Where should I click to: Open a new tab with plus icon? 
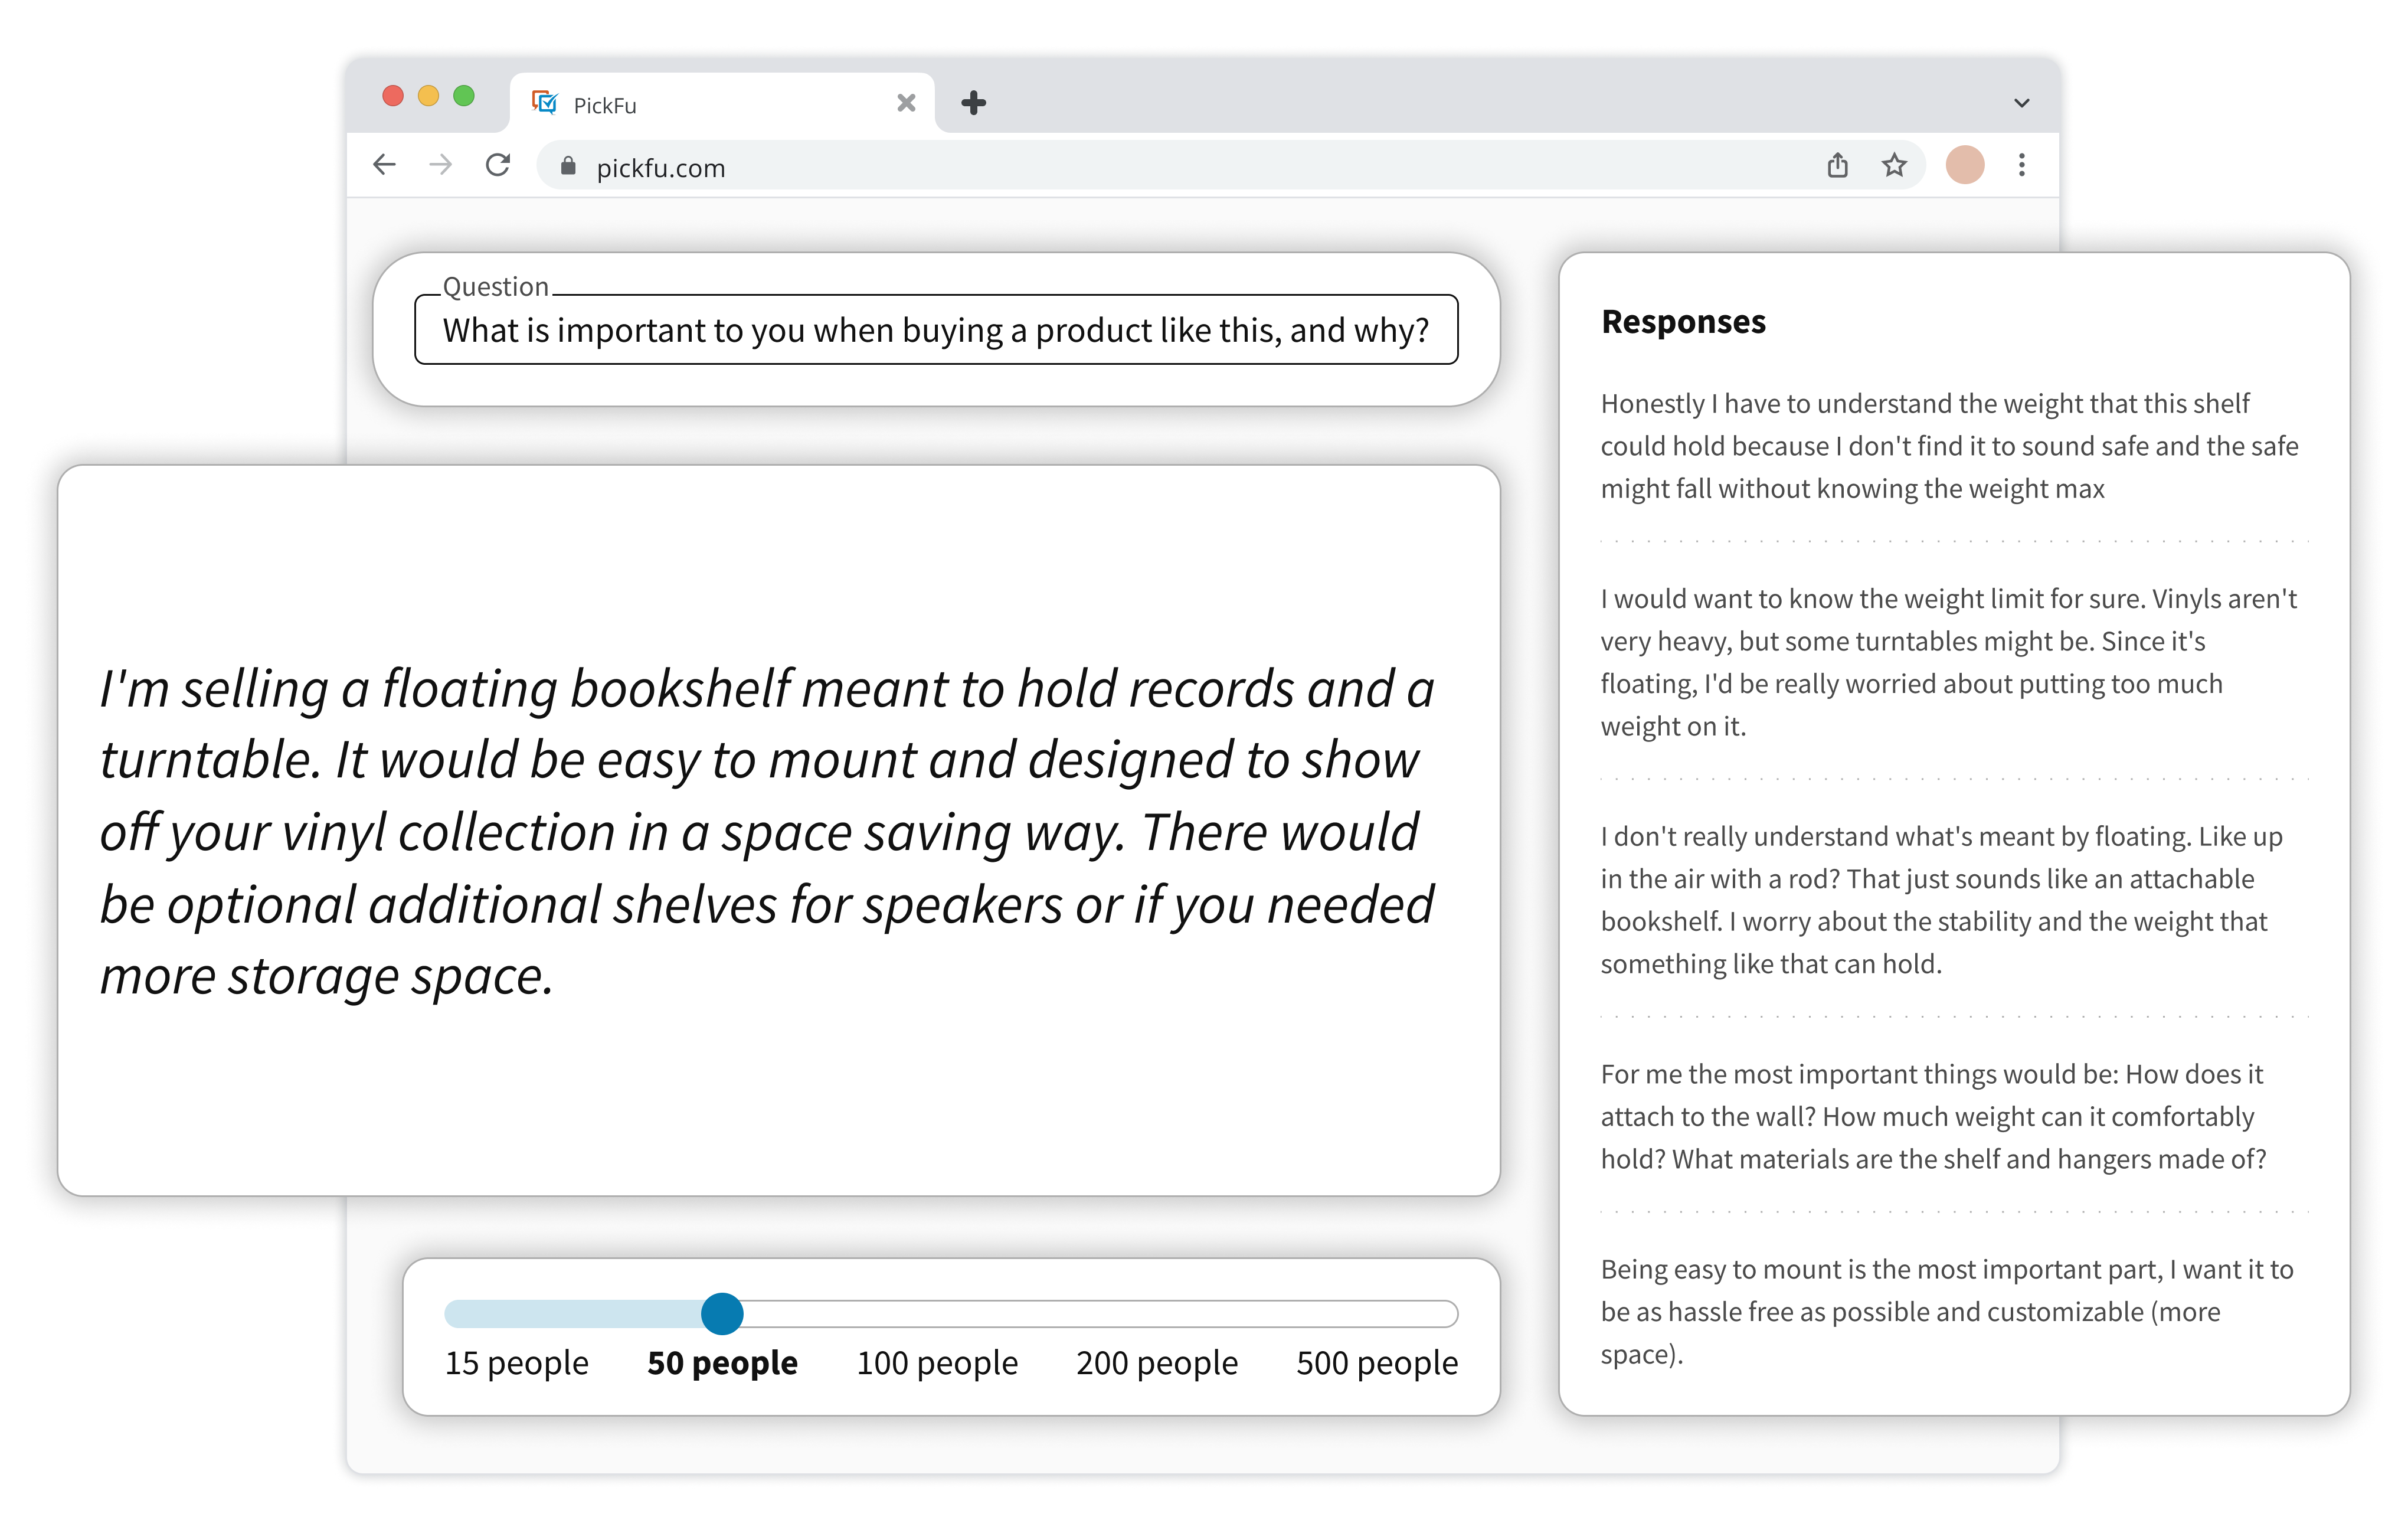click(973, 103)
